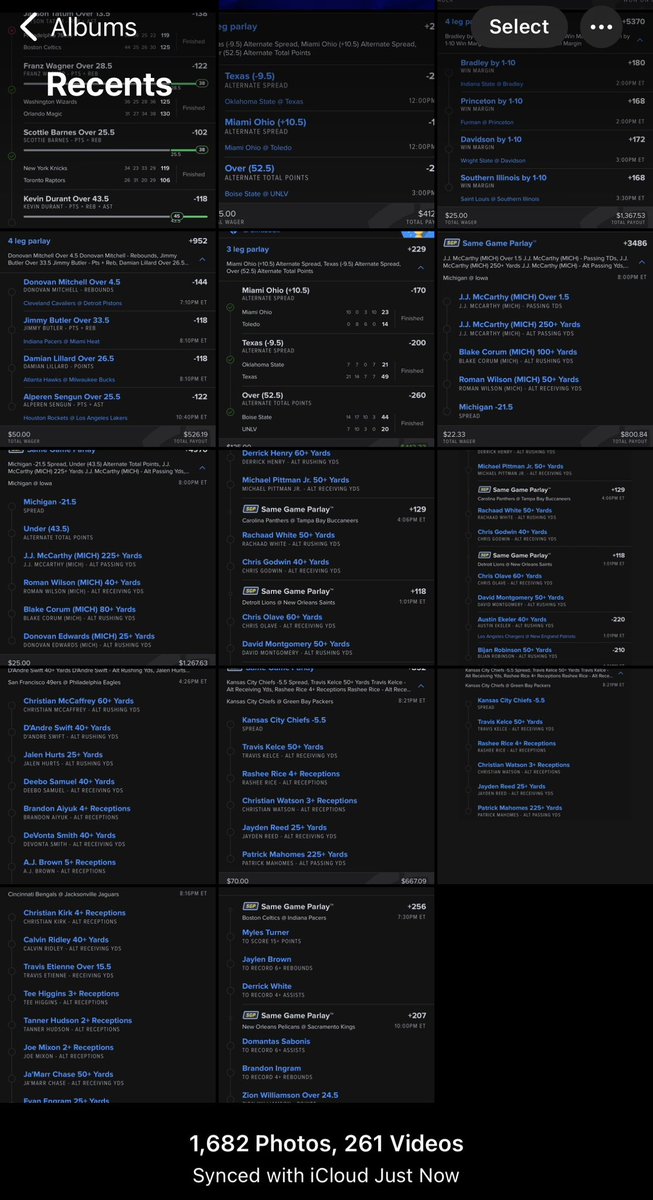Open the Bengals @ Jaguars Christian Kirk photo

point(108,995)
